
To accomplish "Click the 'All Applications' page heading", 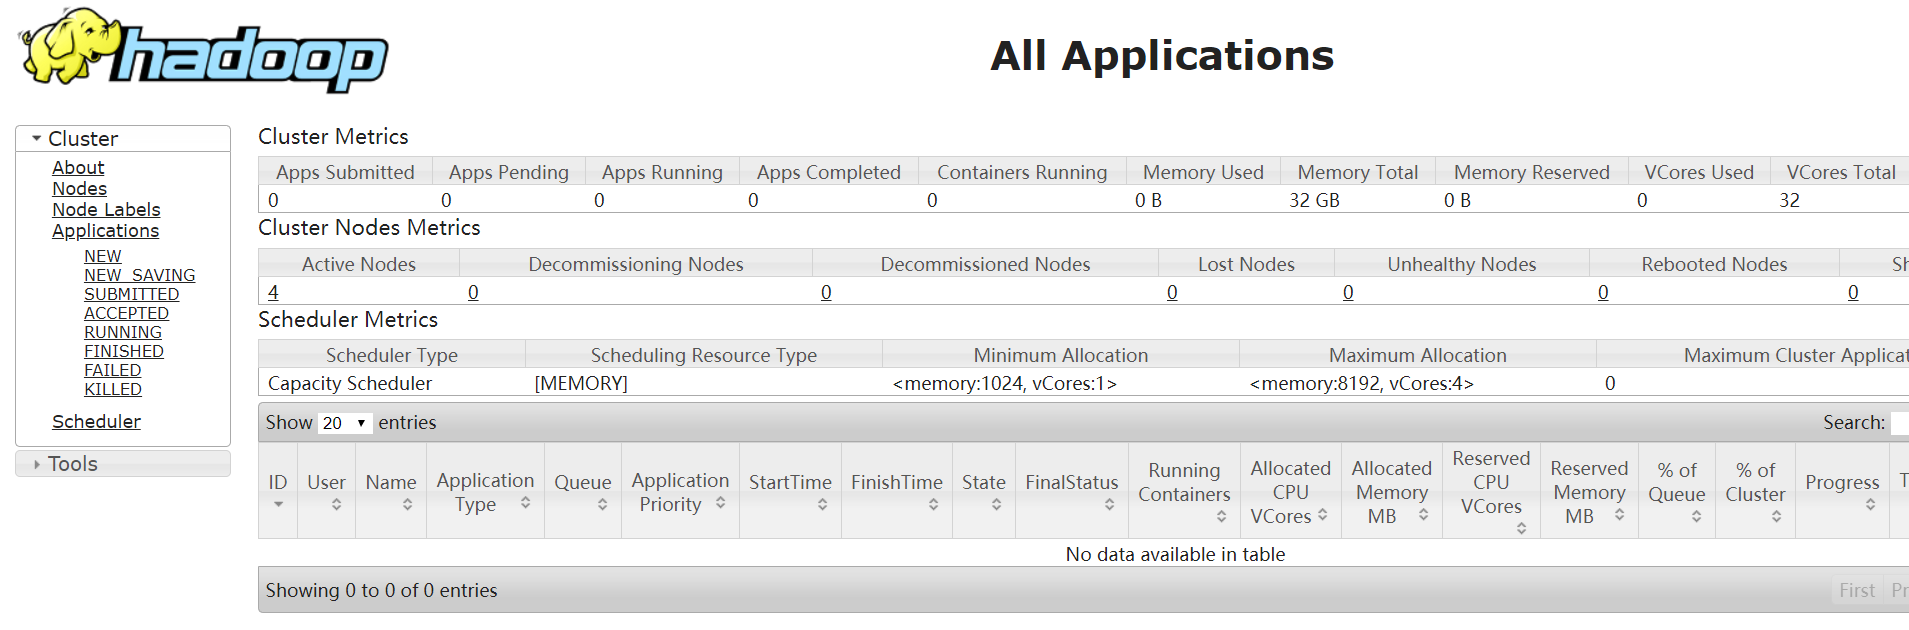I will [x=1162, y=56].
